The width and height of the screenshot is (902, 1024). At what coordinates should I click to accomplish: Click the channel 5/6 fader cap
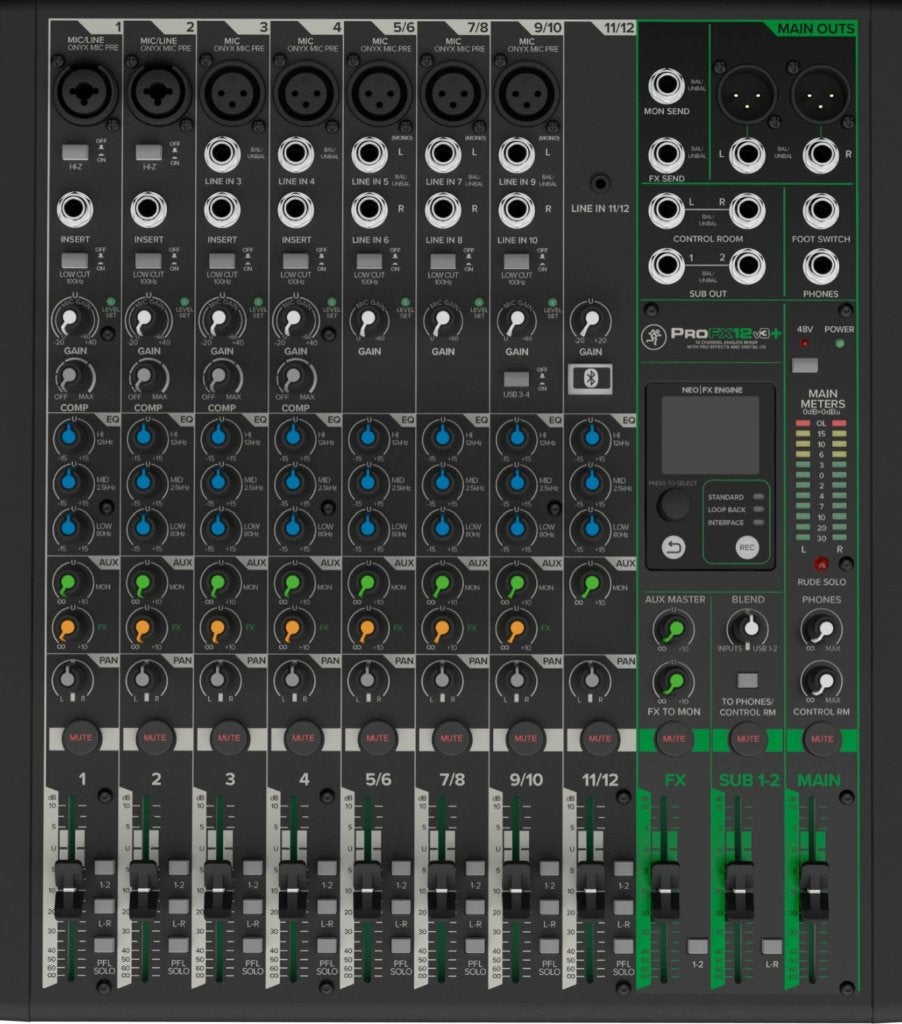point(367,889)
